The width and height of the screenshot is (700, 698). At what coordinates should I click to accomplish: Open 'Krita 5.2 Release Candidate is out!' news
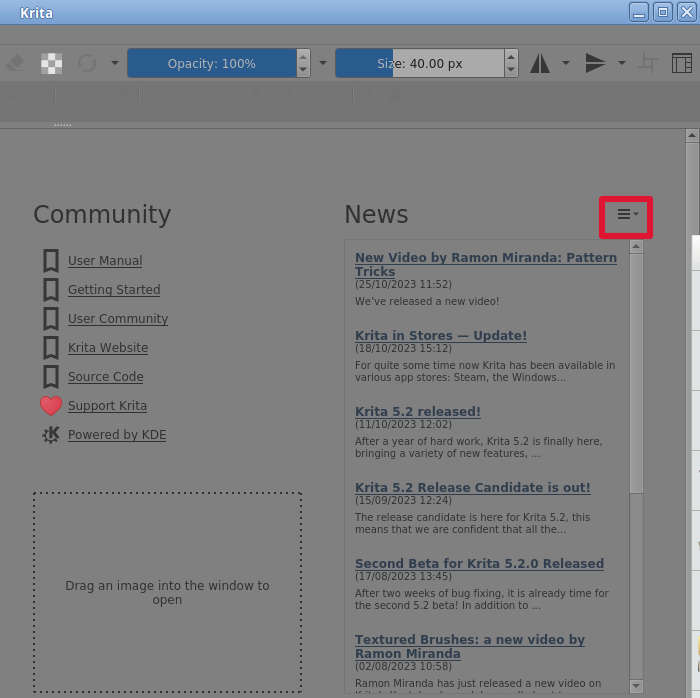[x=472, y=487]
